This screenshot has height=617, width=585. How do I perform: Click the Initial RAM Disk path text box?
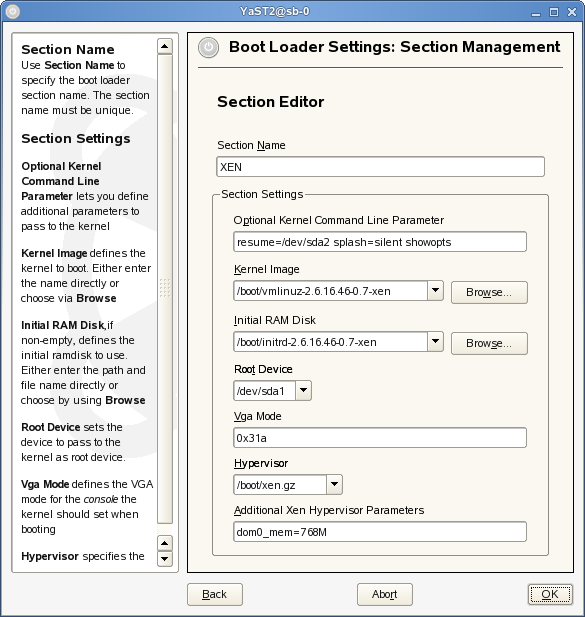[330, 342]
